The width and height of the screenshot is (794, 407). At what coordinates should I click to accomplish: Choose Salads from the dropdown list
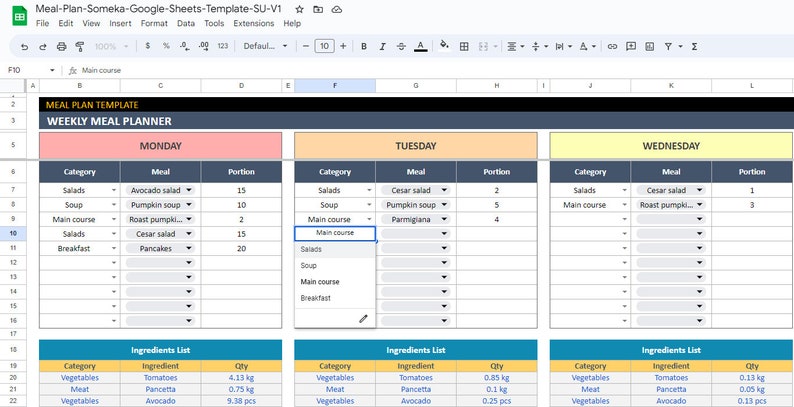pyautogui.click(x=335, y=250)
